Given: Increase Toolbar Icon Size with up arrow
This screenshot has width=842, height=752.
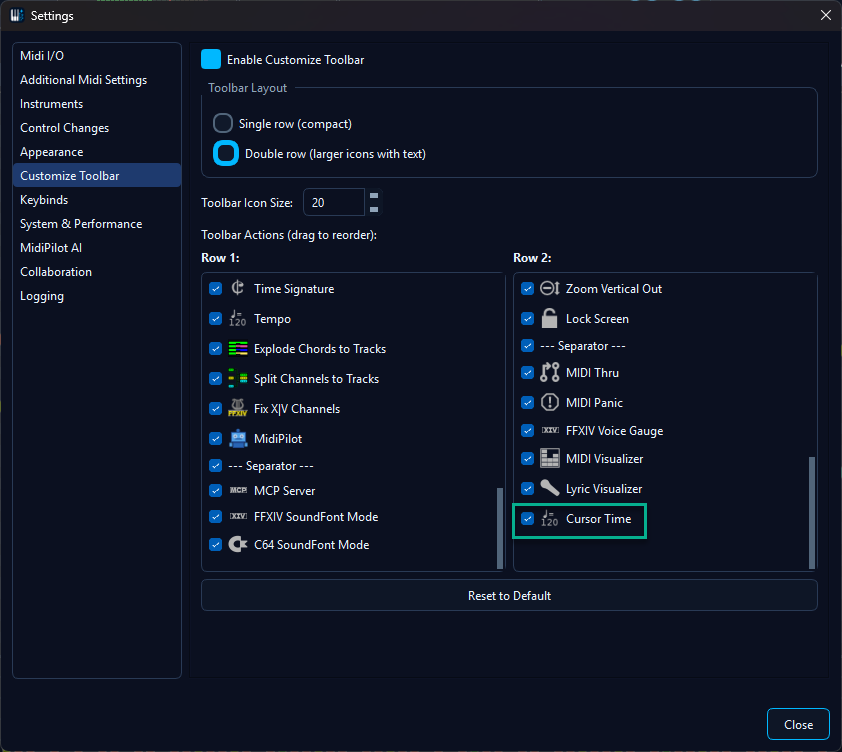Looking at the screenshot, I should pos(374,196).
